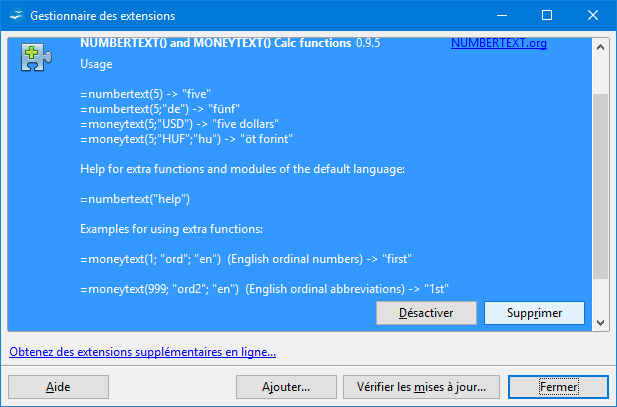
Task: Click the 'Usage' description line
Action: (x=96, y=64)
